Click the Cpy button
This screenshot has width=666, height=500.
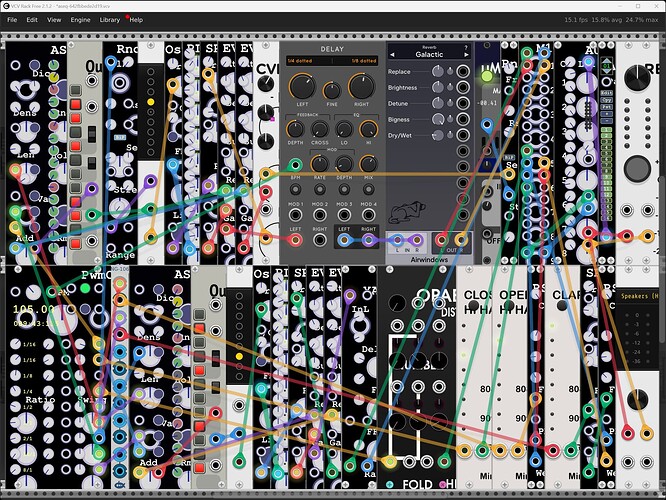point(606,100)
